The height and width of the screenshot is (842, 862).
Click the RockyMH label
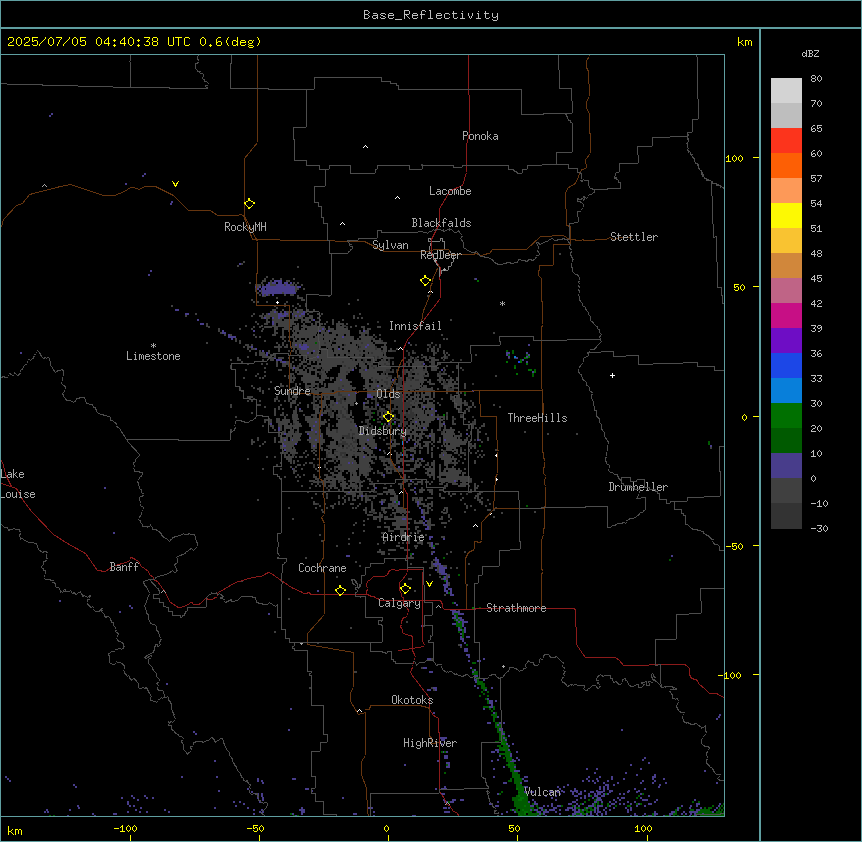[x=245, y=227]
